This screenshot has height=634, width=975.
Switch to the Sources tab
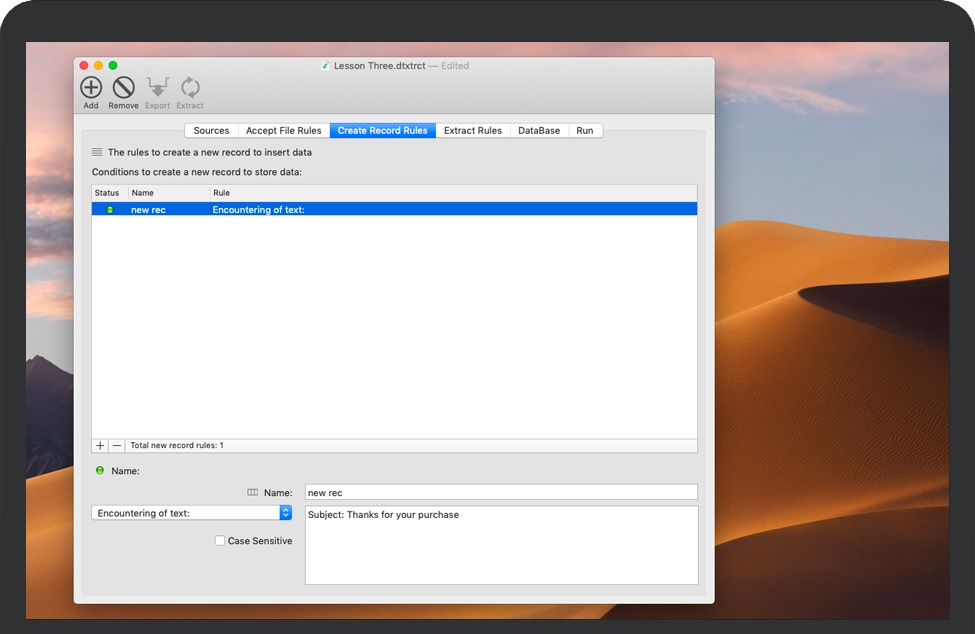(210, 130)
